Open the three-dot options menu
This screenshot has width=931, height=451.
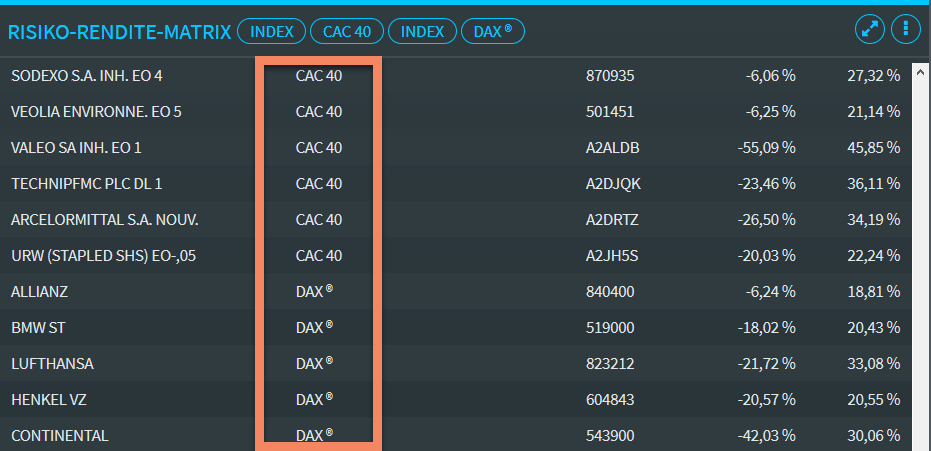pyautogui.click(x=905, y=30)
